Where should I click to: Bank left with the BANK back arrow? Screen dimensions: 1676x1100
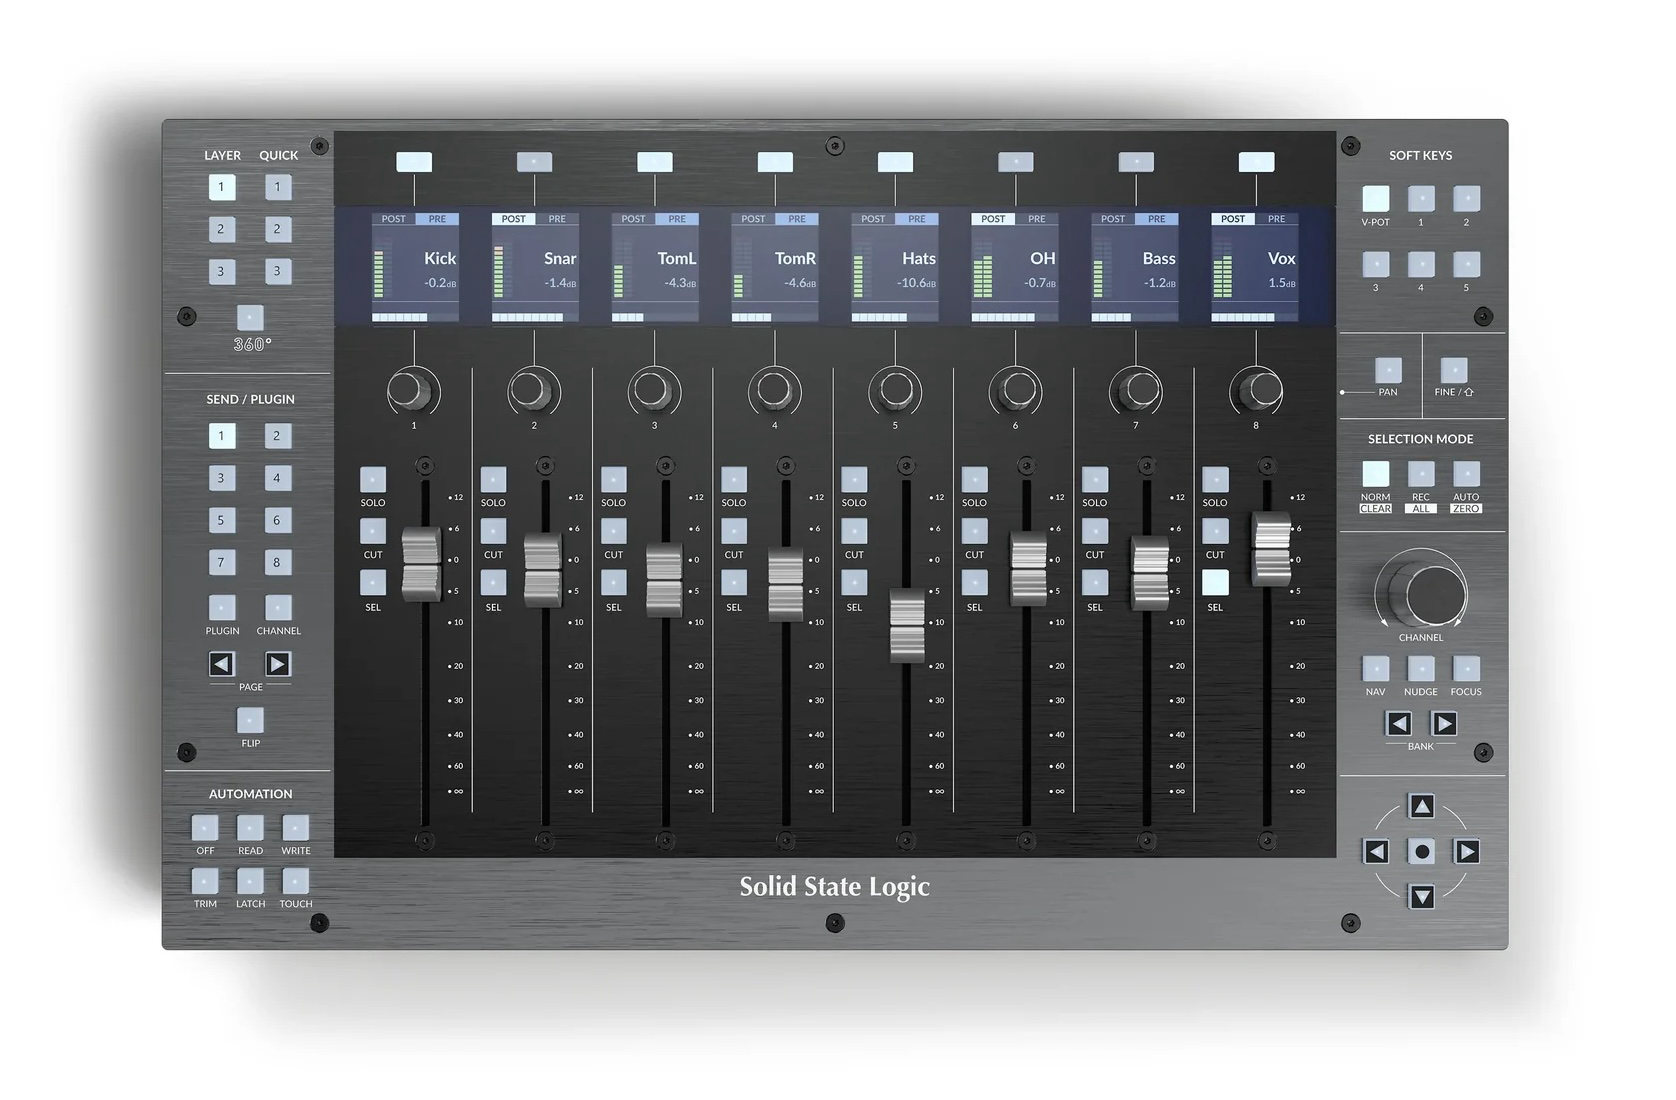(1399, 723)
